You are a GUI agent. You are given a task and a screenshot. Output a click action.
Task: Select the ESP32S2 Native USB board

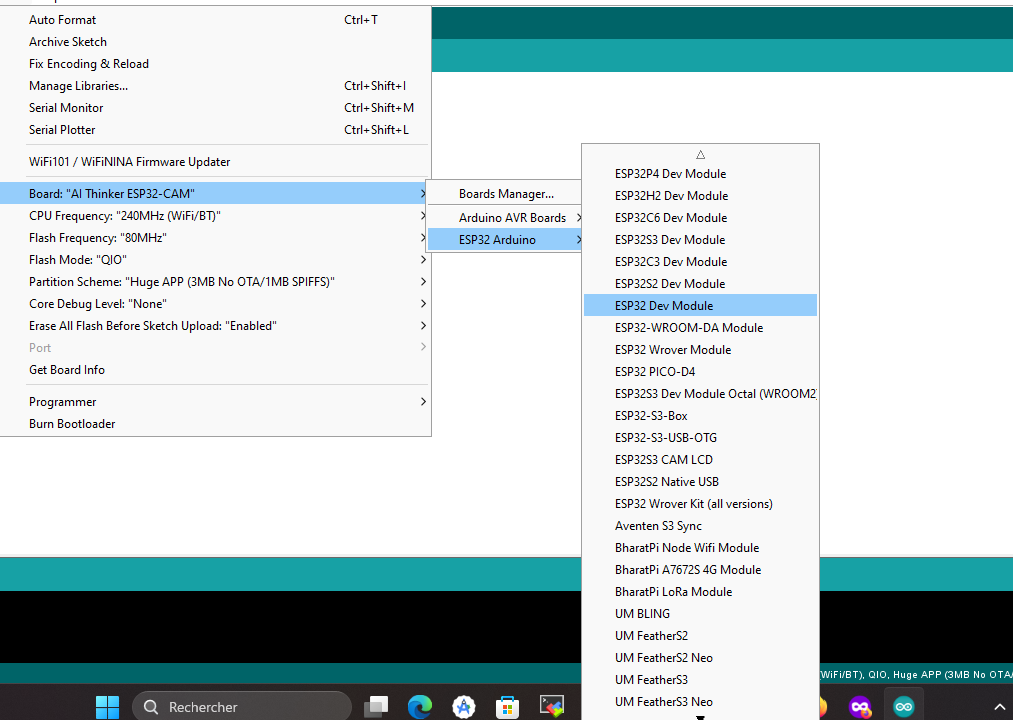tap(700, 481)
